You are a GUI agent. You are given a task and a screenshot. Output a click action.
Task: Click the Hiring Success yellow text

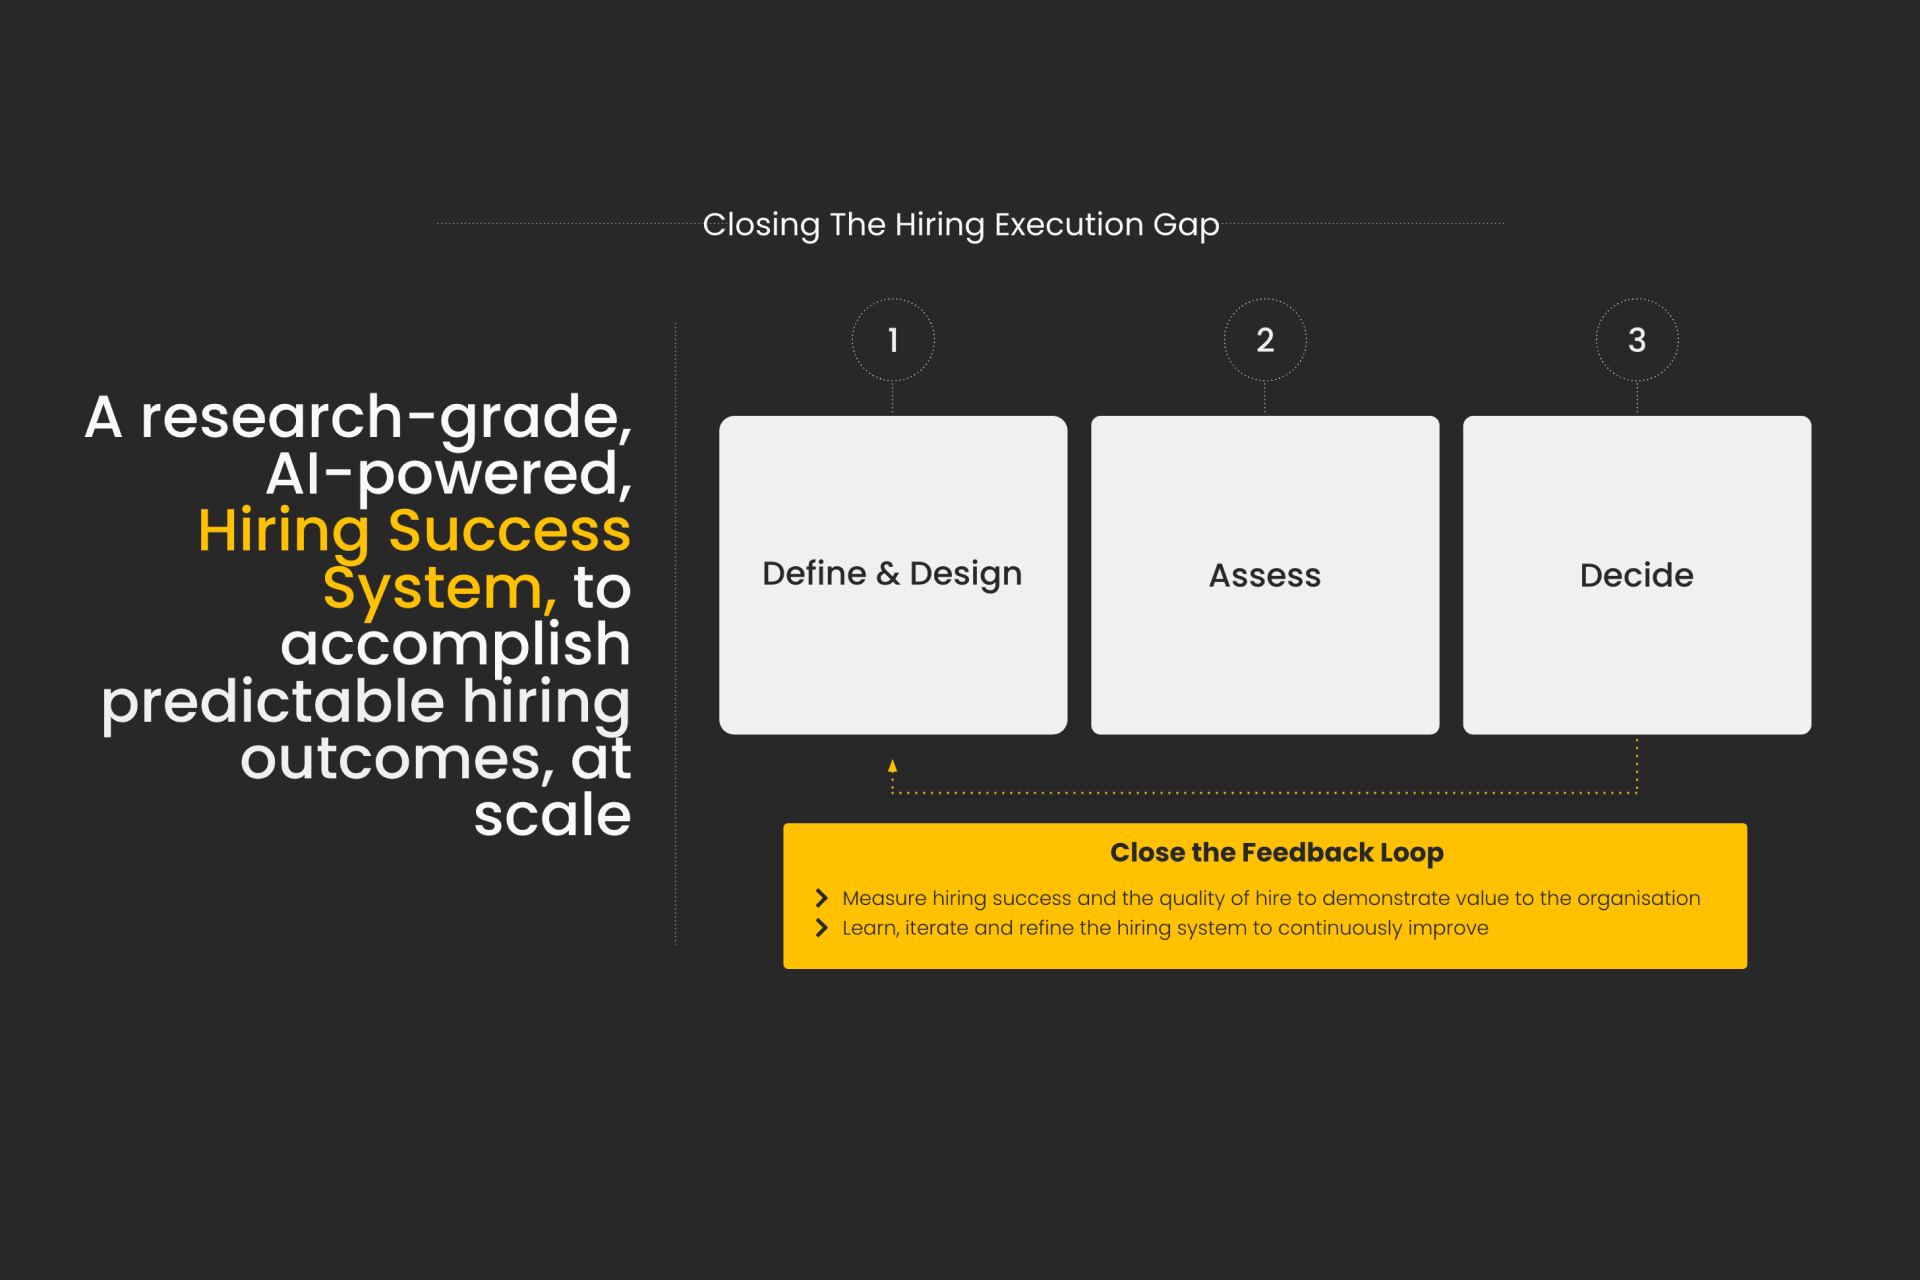tap(414, 530)
